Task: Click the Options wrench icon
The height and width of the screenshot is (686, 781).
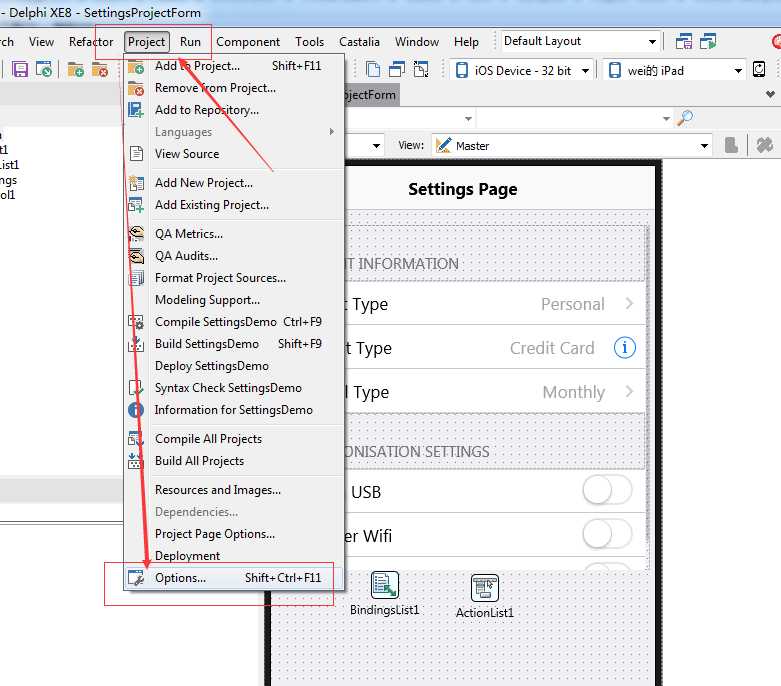Action: point(136,578)
